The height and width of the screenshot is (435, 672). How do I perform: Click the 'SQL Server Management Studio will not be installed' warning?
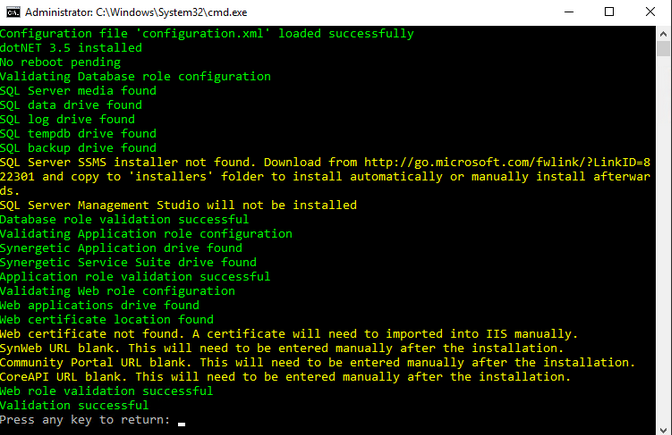[x=178, y=205]
